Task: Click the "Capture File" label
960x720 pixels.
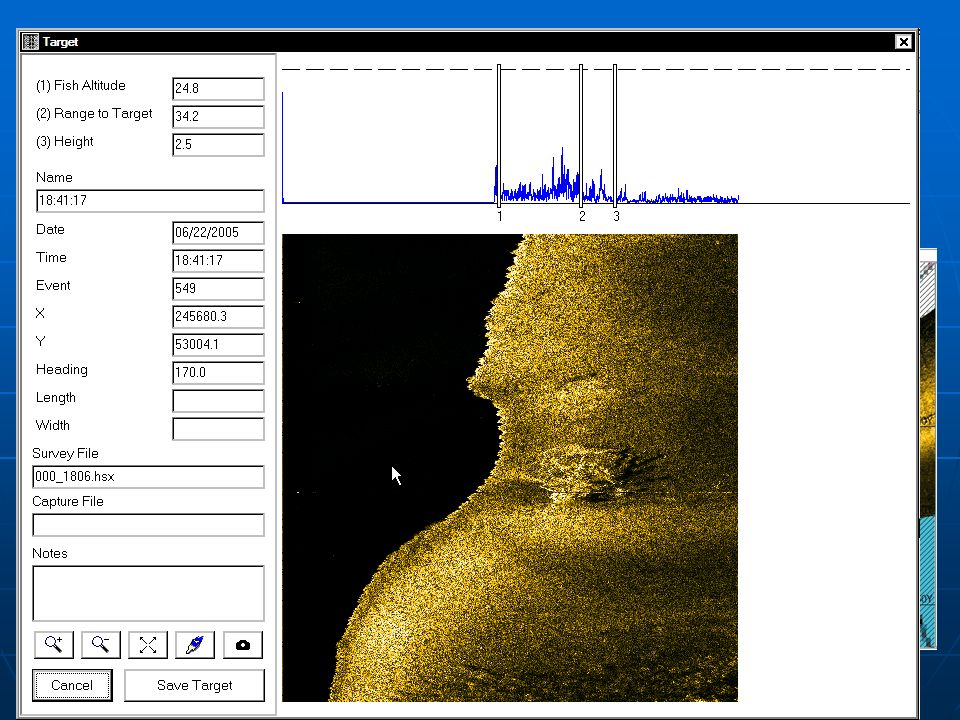Action: pos(68,501)
